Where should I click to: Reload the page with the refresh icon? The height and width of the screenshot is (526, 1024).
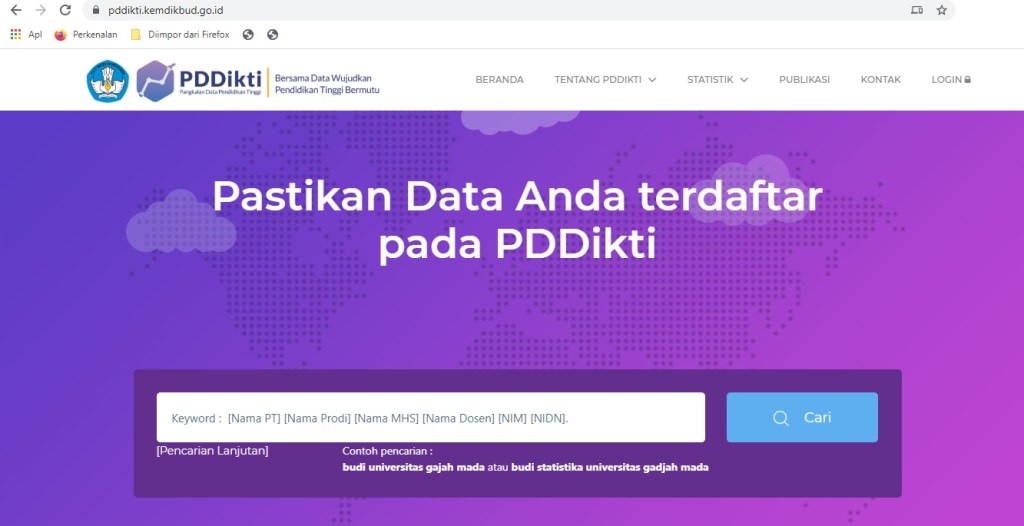coord(65,10)
